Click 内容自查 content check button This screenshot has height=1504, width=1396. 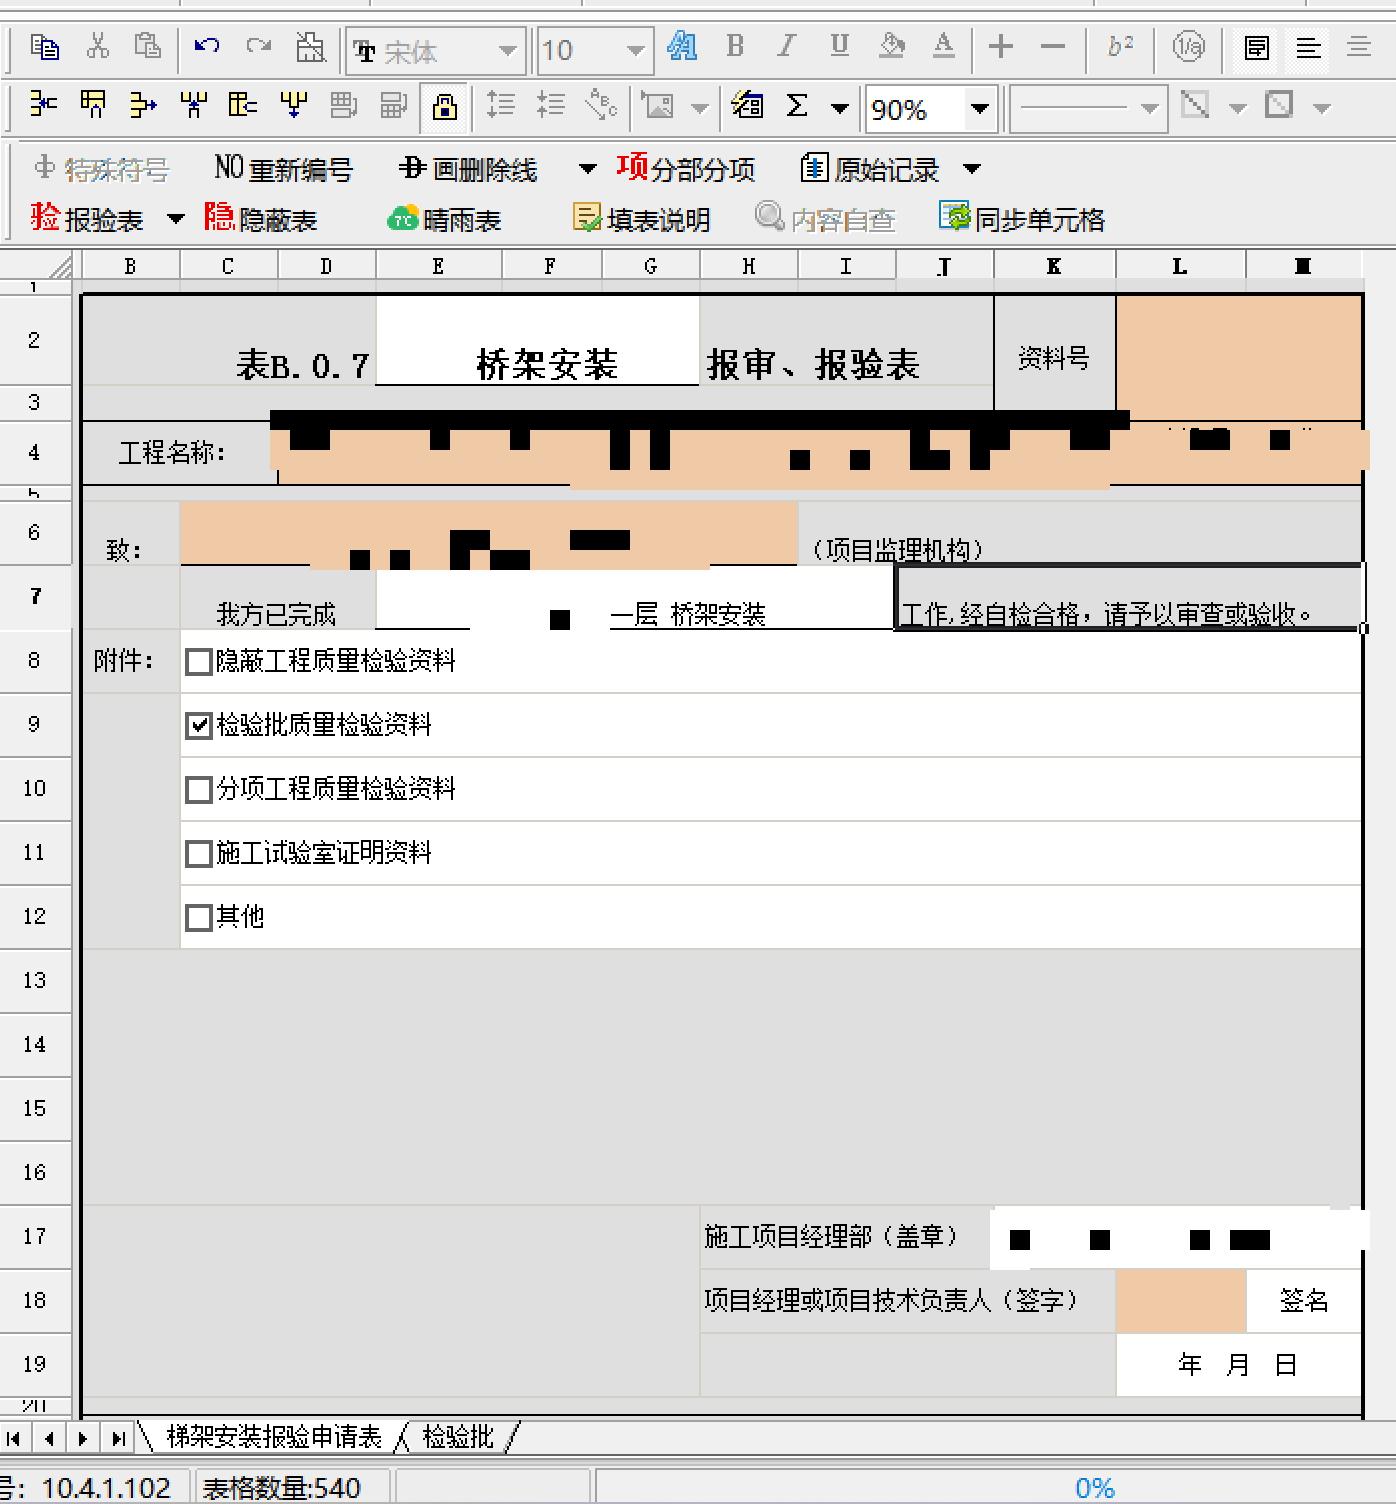point(825,219)
